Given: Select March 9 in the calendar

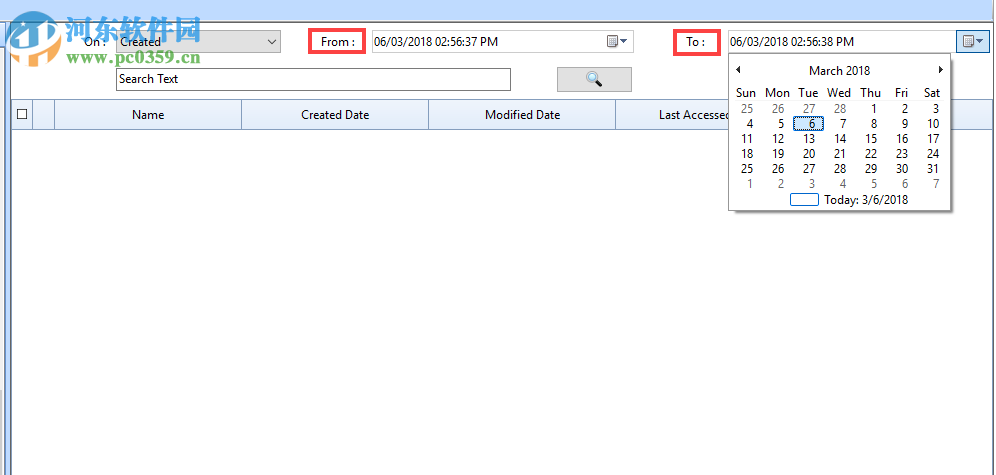Looking at the screenshot, I should click(905, 124).
